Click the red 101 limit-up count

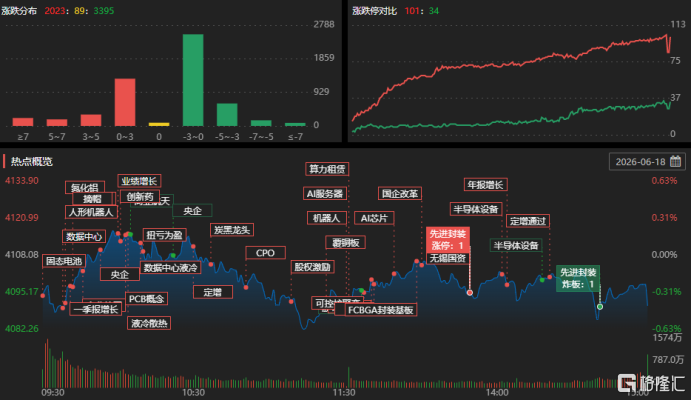412,11
